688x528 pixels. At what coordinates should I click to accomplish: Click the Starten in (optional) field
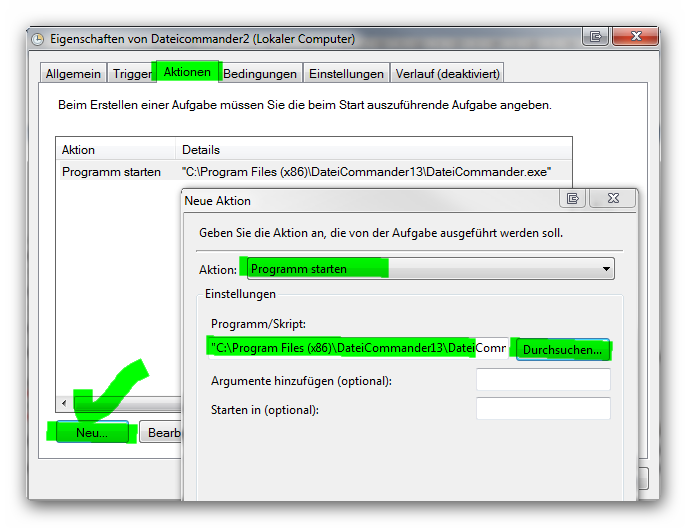tap(543, 409)
